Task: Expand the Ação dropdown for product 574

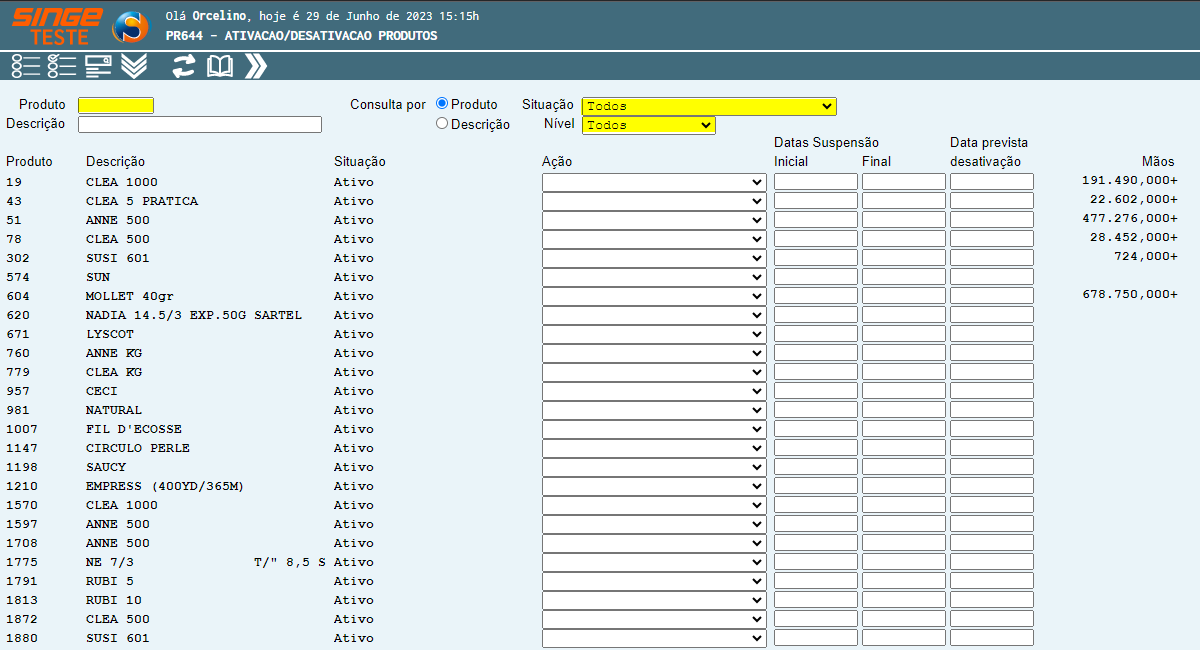Action: point(654,277)
